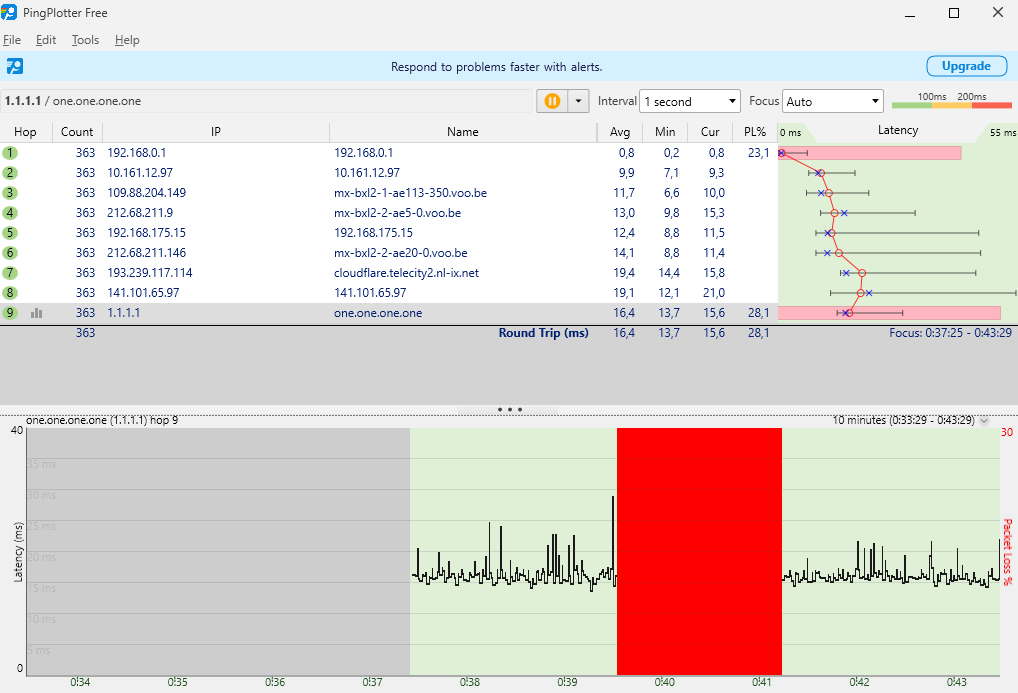
Task: Click the PL% column header
Action: pos(755,132)
